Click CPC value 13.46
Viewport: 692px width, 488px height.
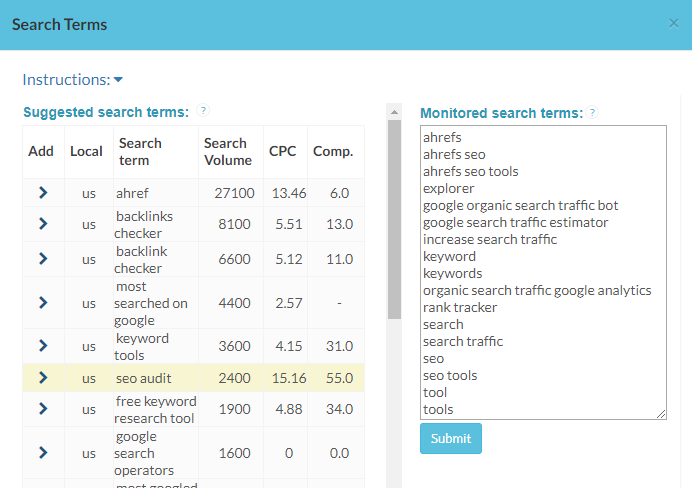click(x=289, y=193)
